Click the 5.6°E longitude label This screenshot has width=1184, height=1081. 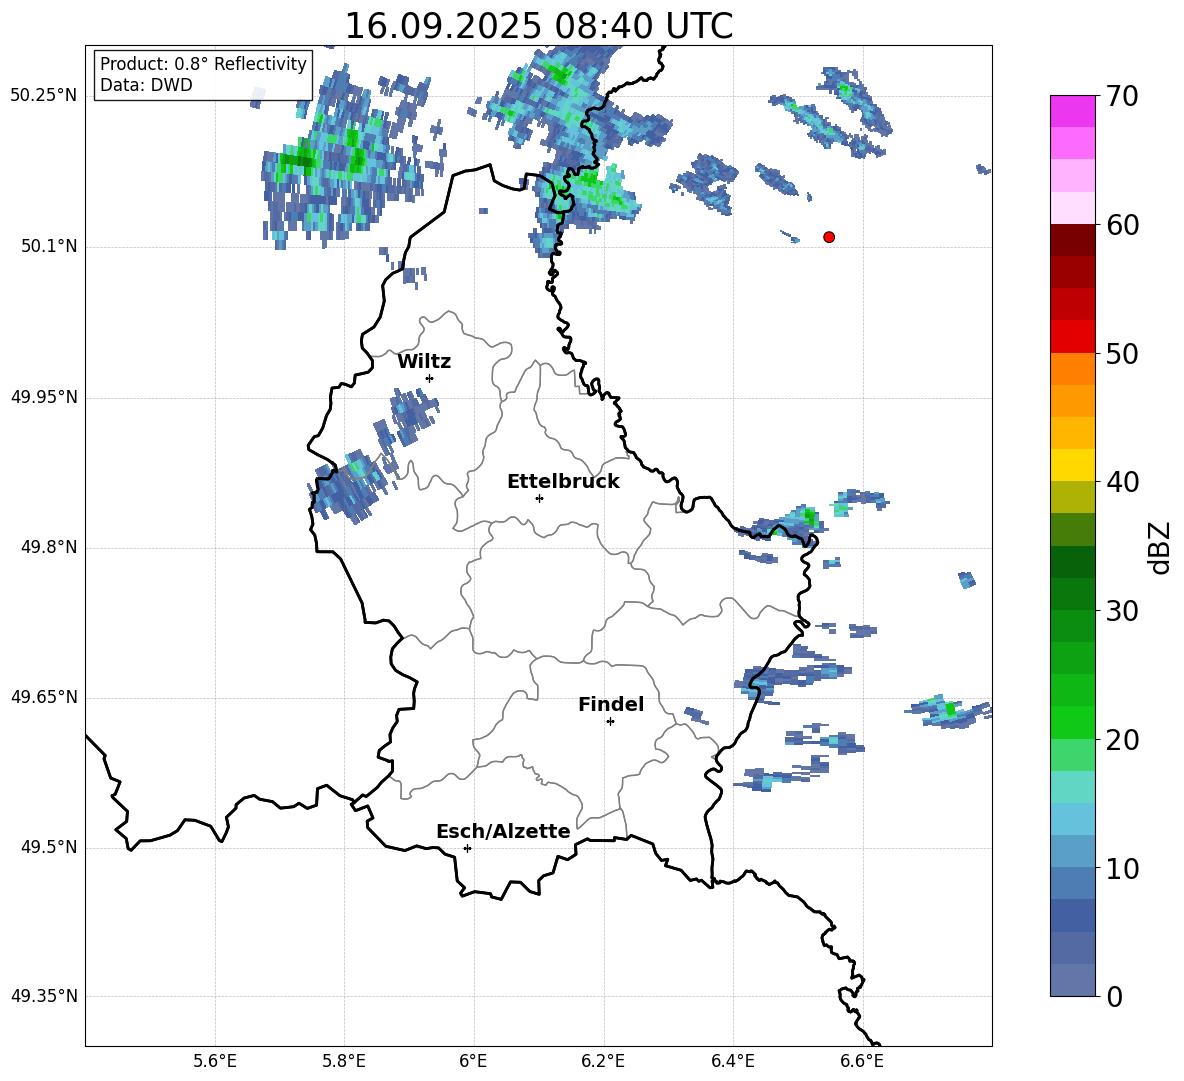coord(215,1061)
